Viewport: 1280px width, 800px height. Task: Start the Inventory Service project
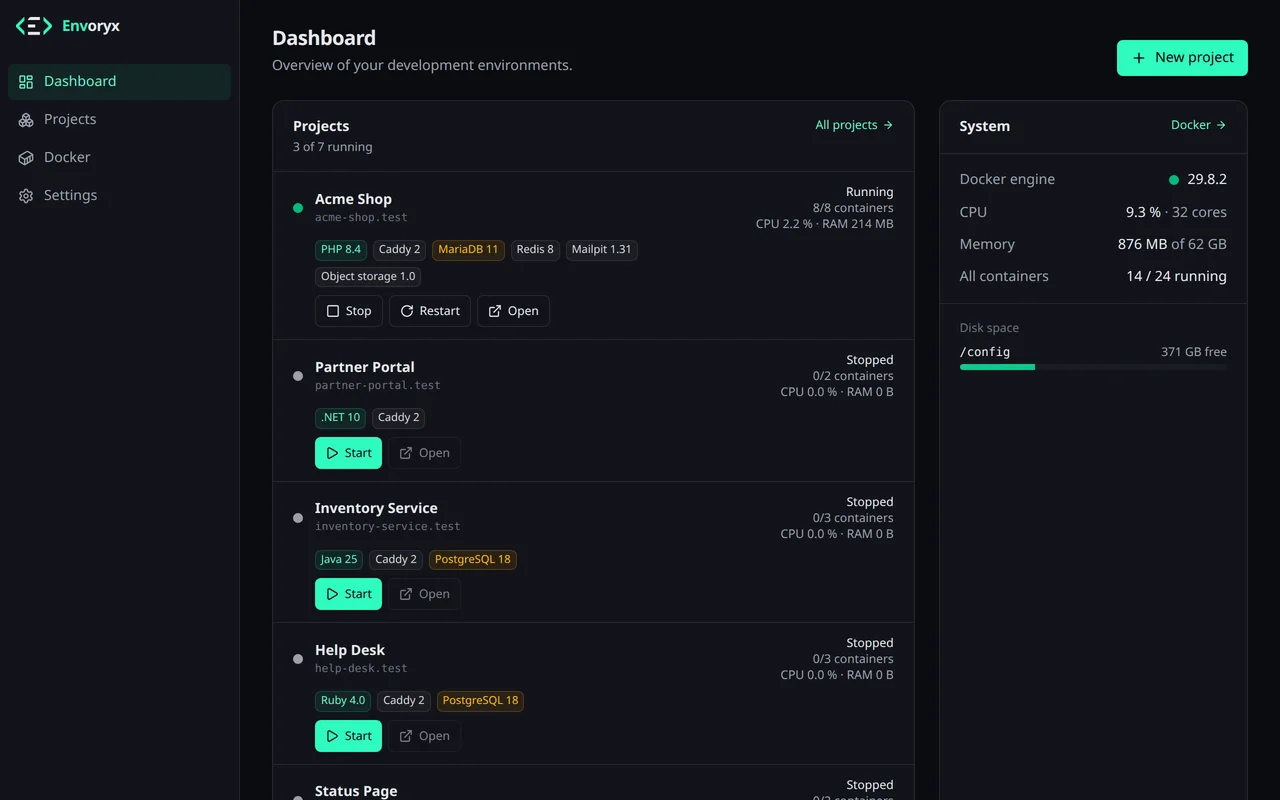tap(348, 594)
